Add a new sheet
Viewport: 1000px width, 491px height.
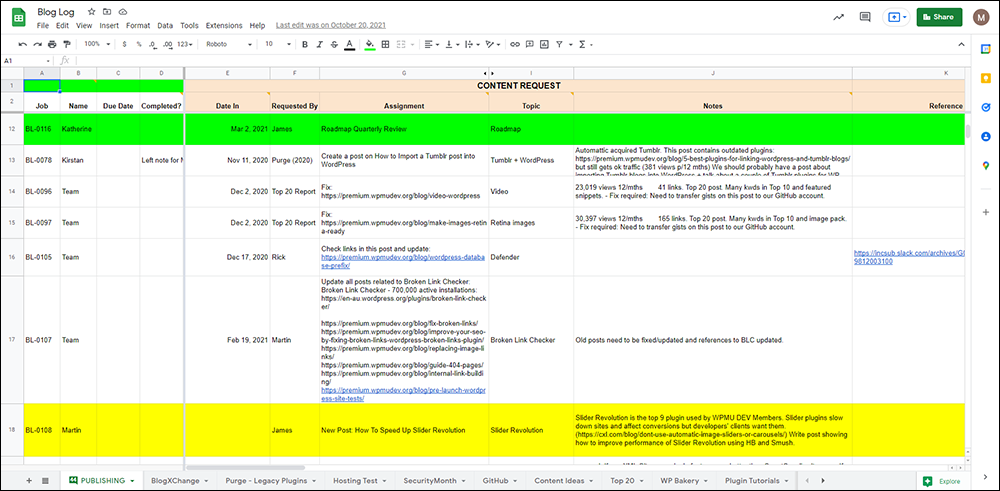[x=29, y=480]
